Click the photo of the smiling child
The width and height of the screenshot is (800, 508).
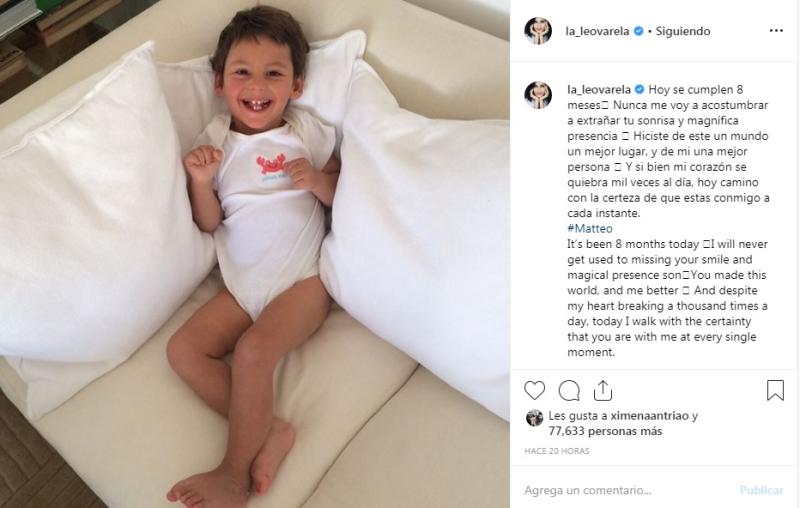255,254
